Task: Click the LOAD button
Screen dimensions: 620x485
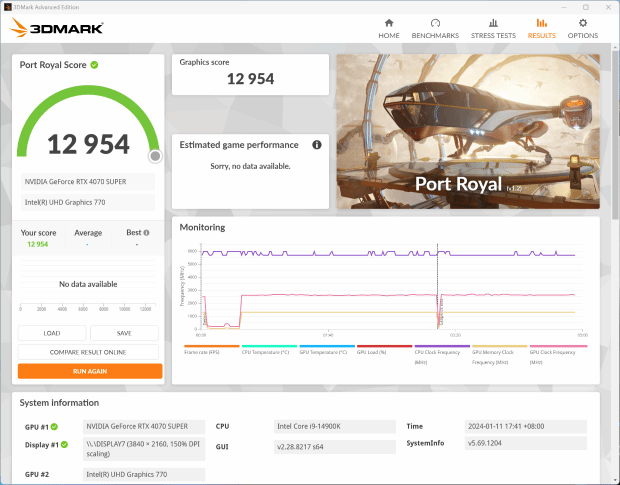Action: (x=52, y=333)
